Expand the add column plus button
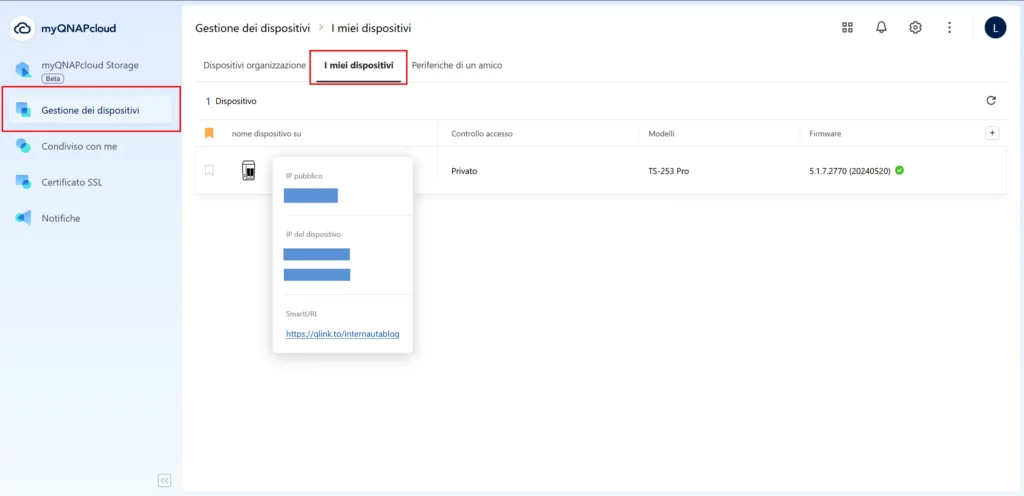The width and height of the screenshot is (1024, 496). (992, 133)
